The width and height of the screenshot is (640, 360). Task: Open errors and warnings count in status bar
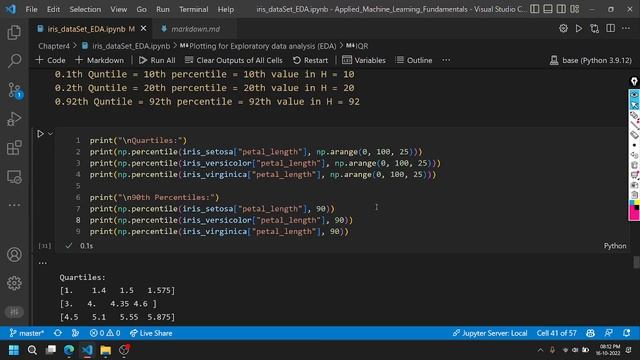coord(105,333)
